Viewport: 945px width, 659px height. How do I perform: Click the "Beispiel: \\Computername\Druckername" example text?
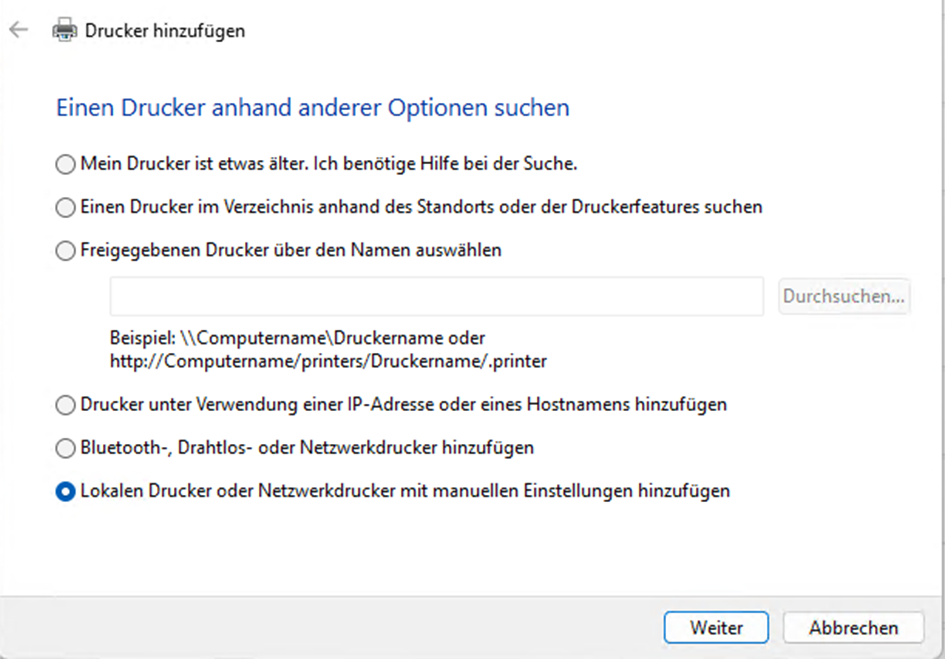click(298, 339)
